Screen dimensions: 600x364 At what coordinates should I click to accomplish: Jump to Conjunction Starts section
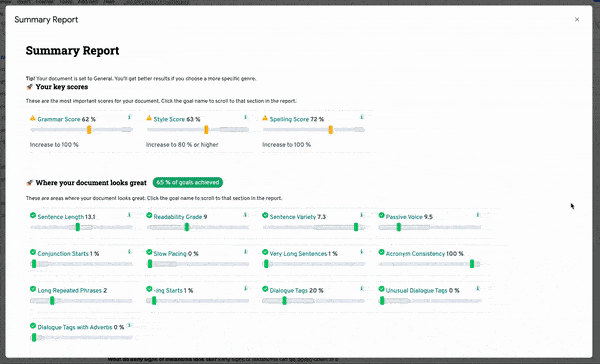click(x=63, y=253)
